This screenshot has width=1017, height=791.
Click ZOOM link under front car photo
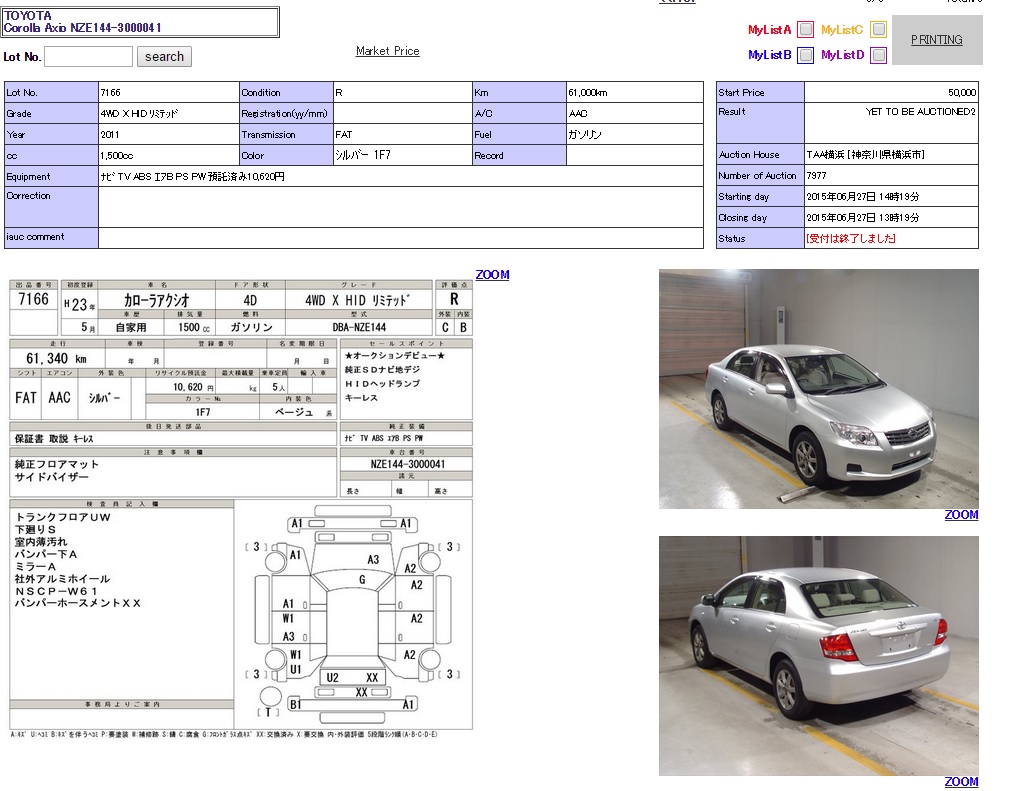961,515
